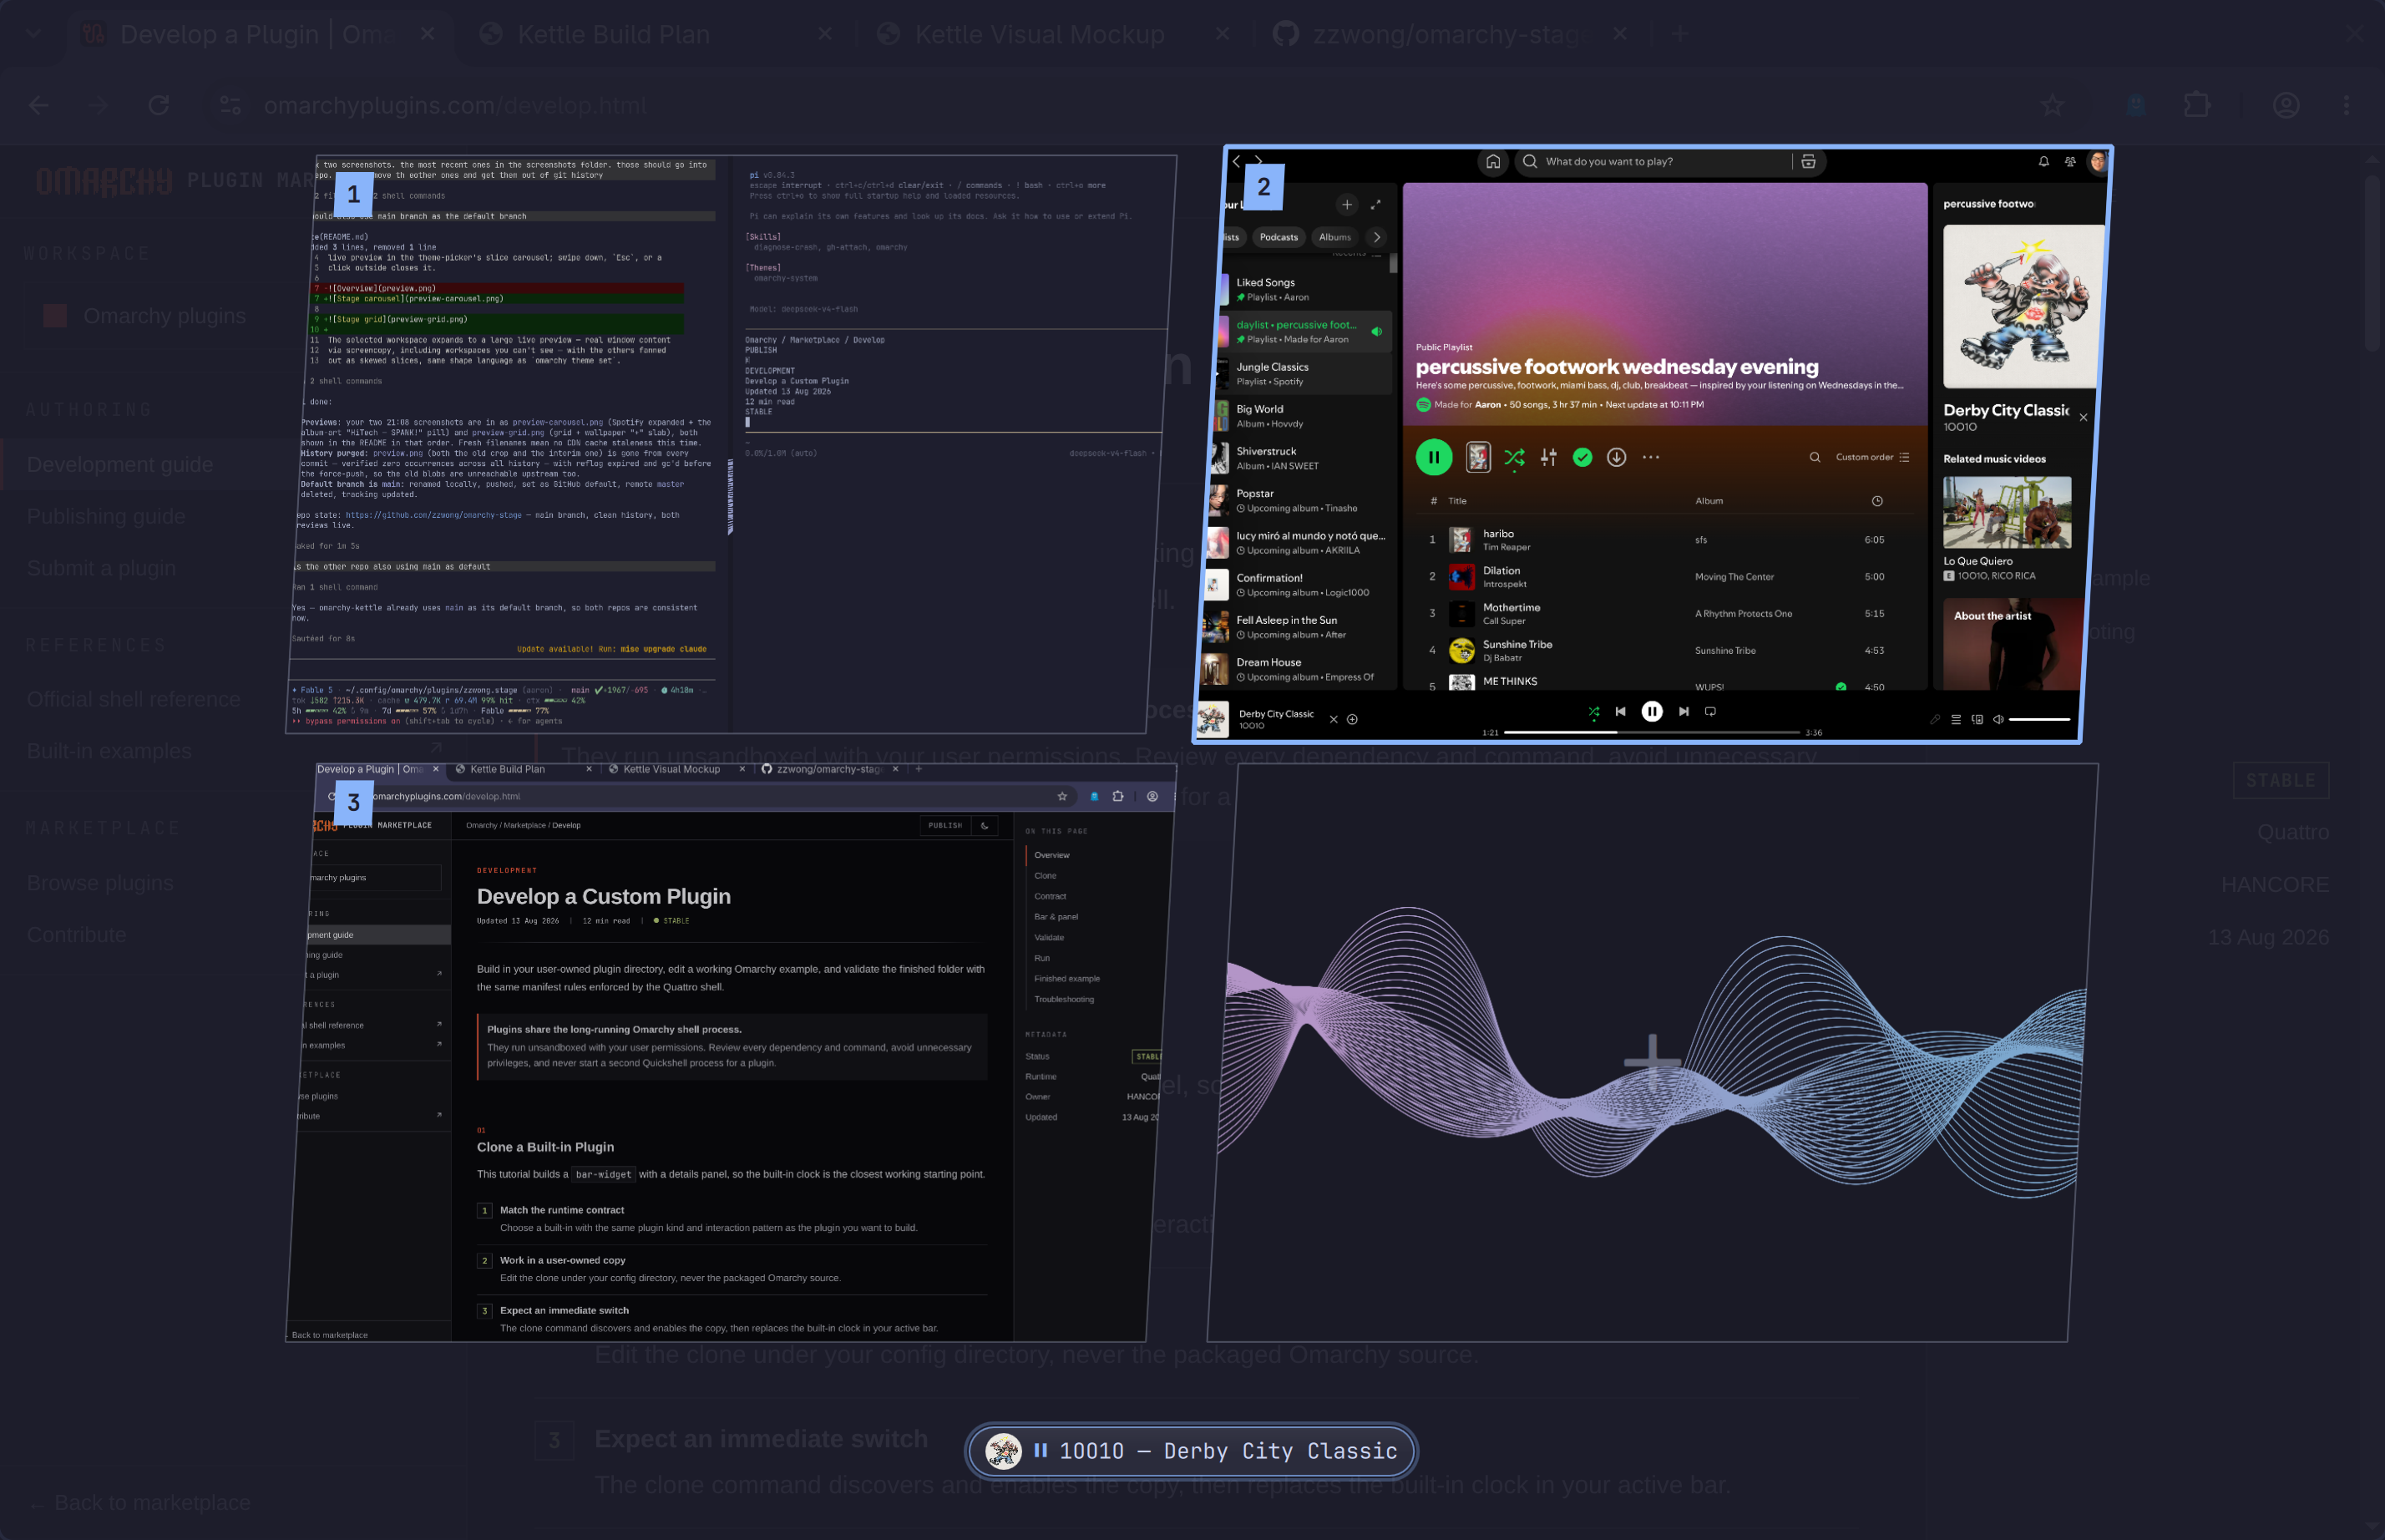Screen dimensions: 2385x1540
Task: Download the playlist with the arrow icon
Action: [1616, 457]
